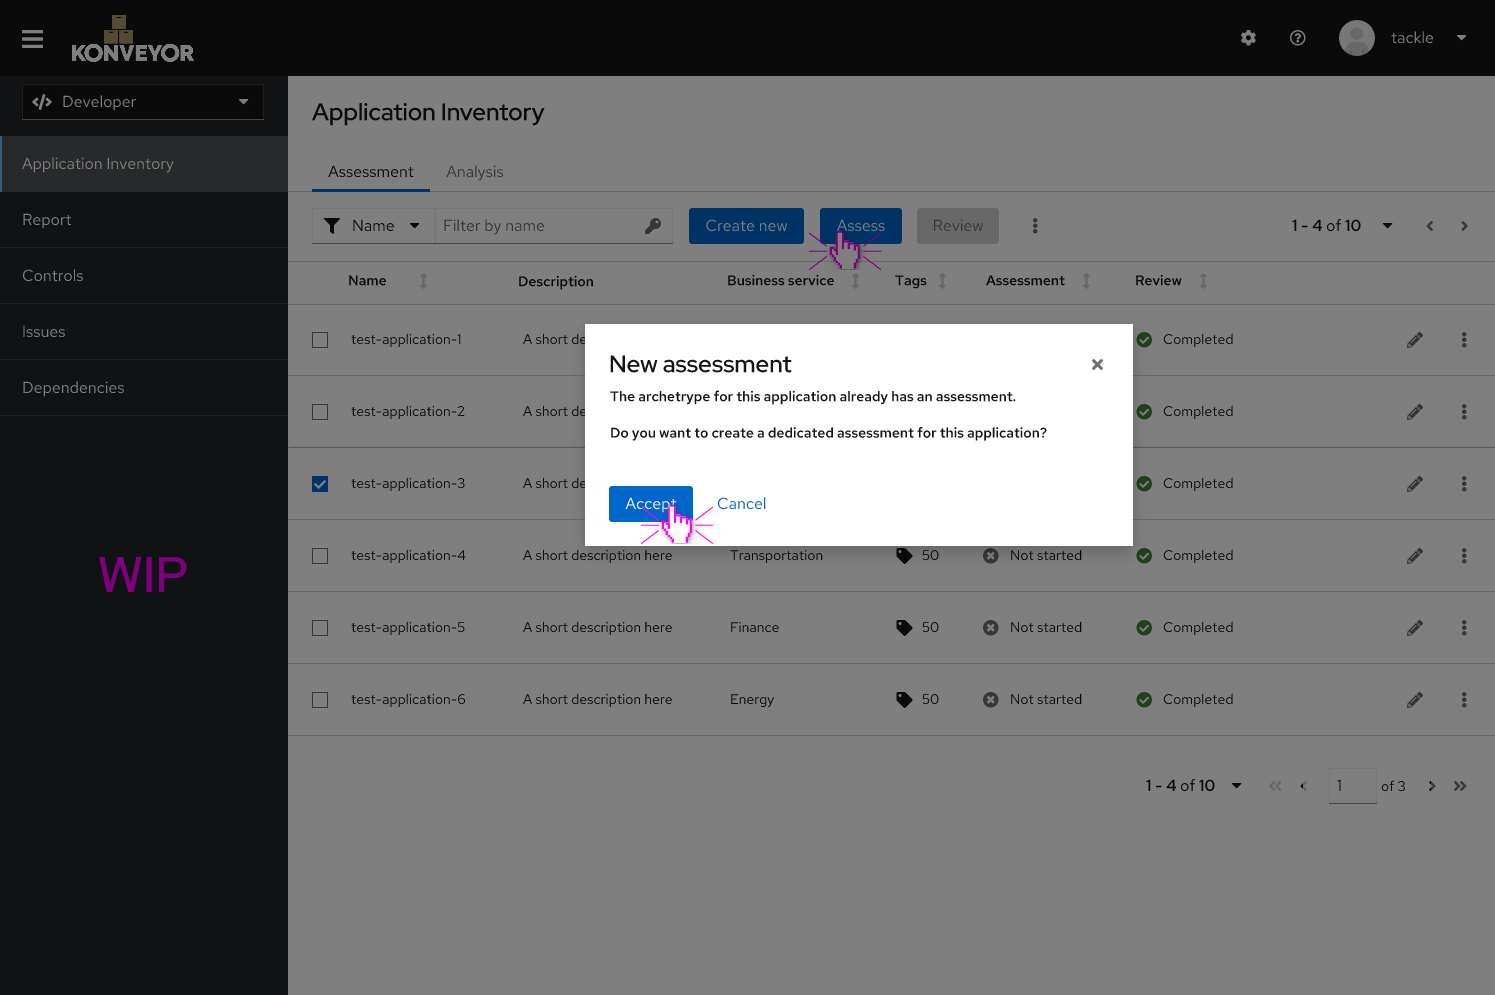The height and width of the screenshot is (995, 1495).
Task: Accept the new assessment dialog
Action: coord(651,503)
